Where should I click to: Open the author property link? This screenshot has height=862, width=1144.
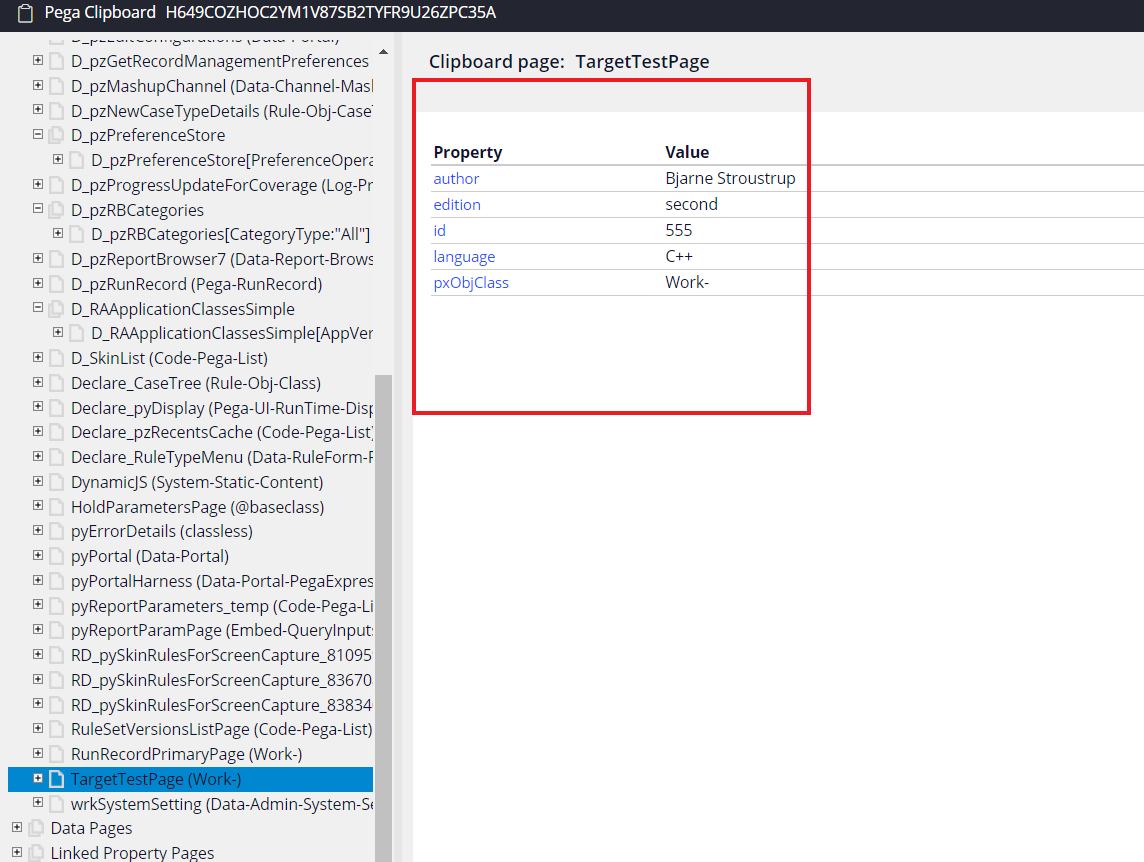(456, 179)
